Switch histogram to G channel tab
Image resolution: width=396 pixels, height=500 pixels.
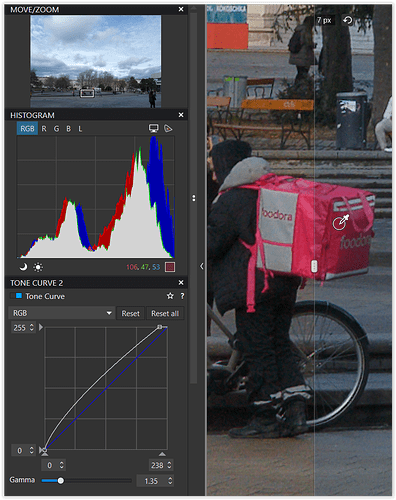pyautogui.click(x=56, y=129)
